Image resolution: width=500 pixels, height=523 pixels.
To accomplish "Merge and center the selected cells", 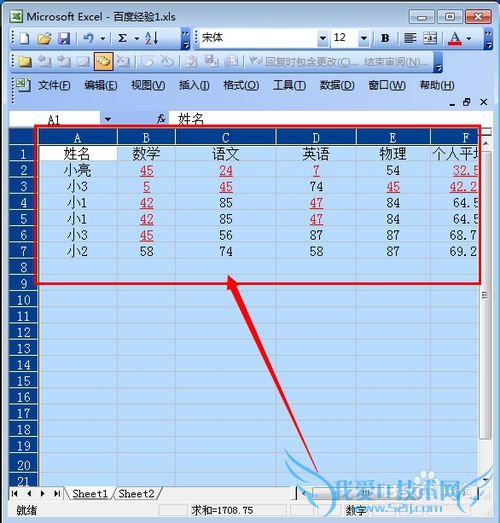I will [430, 38].
